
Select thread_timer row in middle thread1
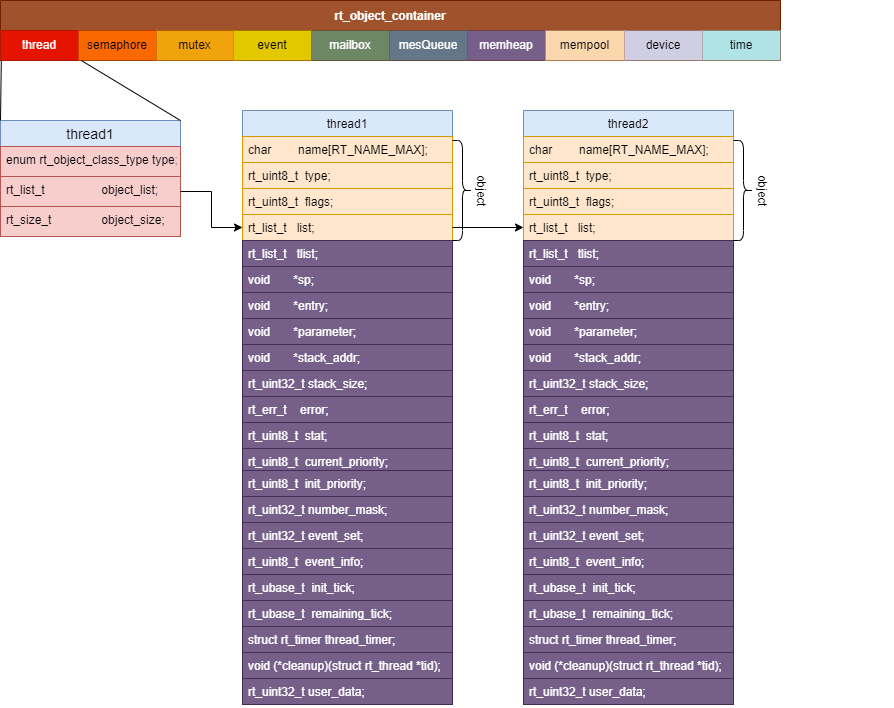pos(347,640)
